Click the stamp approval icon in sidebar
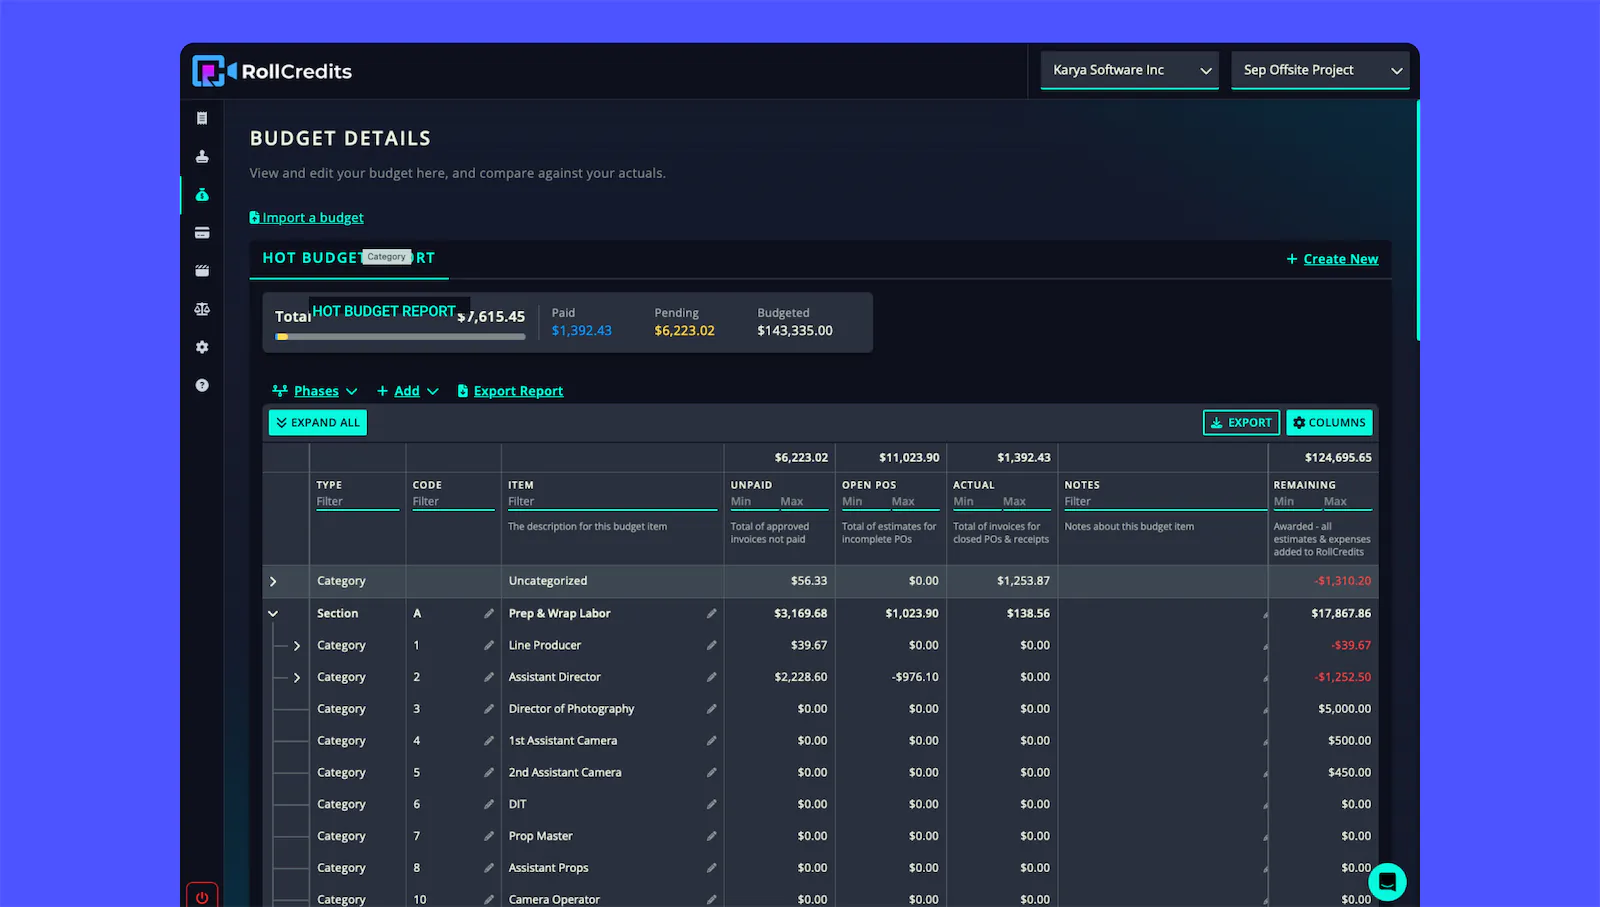 tap(202, 156)
